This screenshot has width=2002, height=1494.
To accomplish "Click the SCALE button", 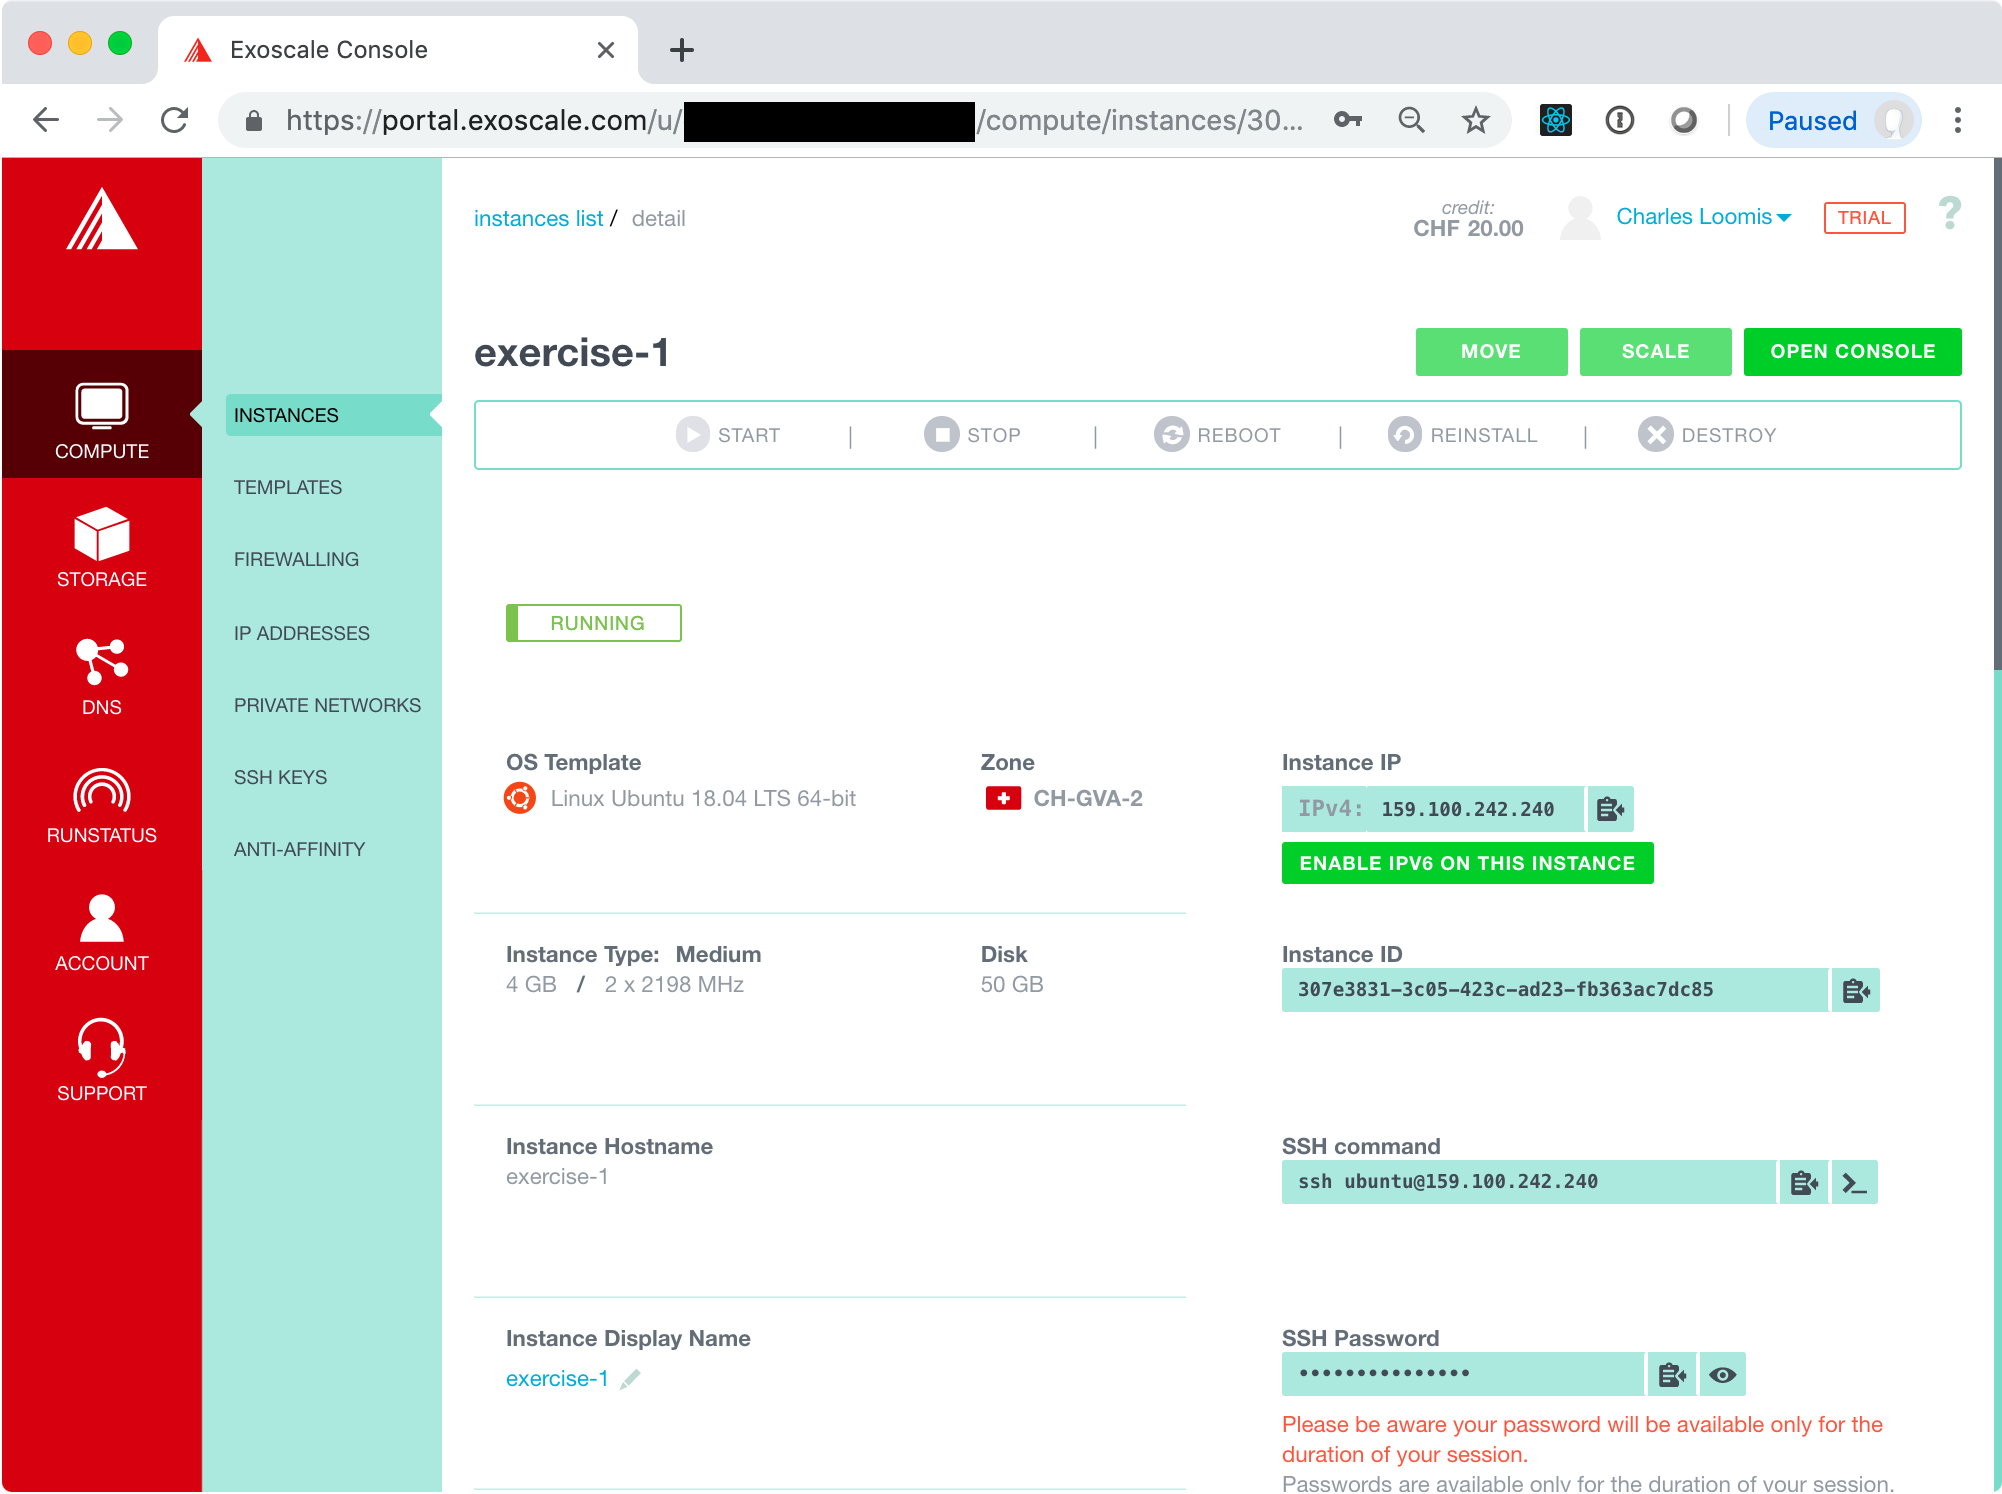I will pos(1655,352).
